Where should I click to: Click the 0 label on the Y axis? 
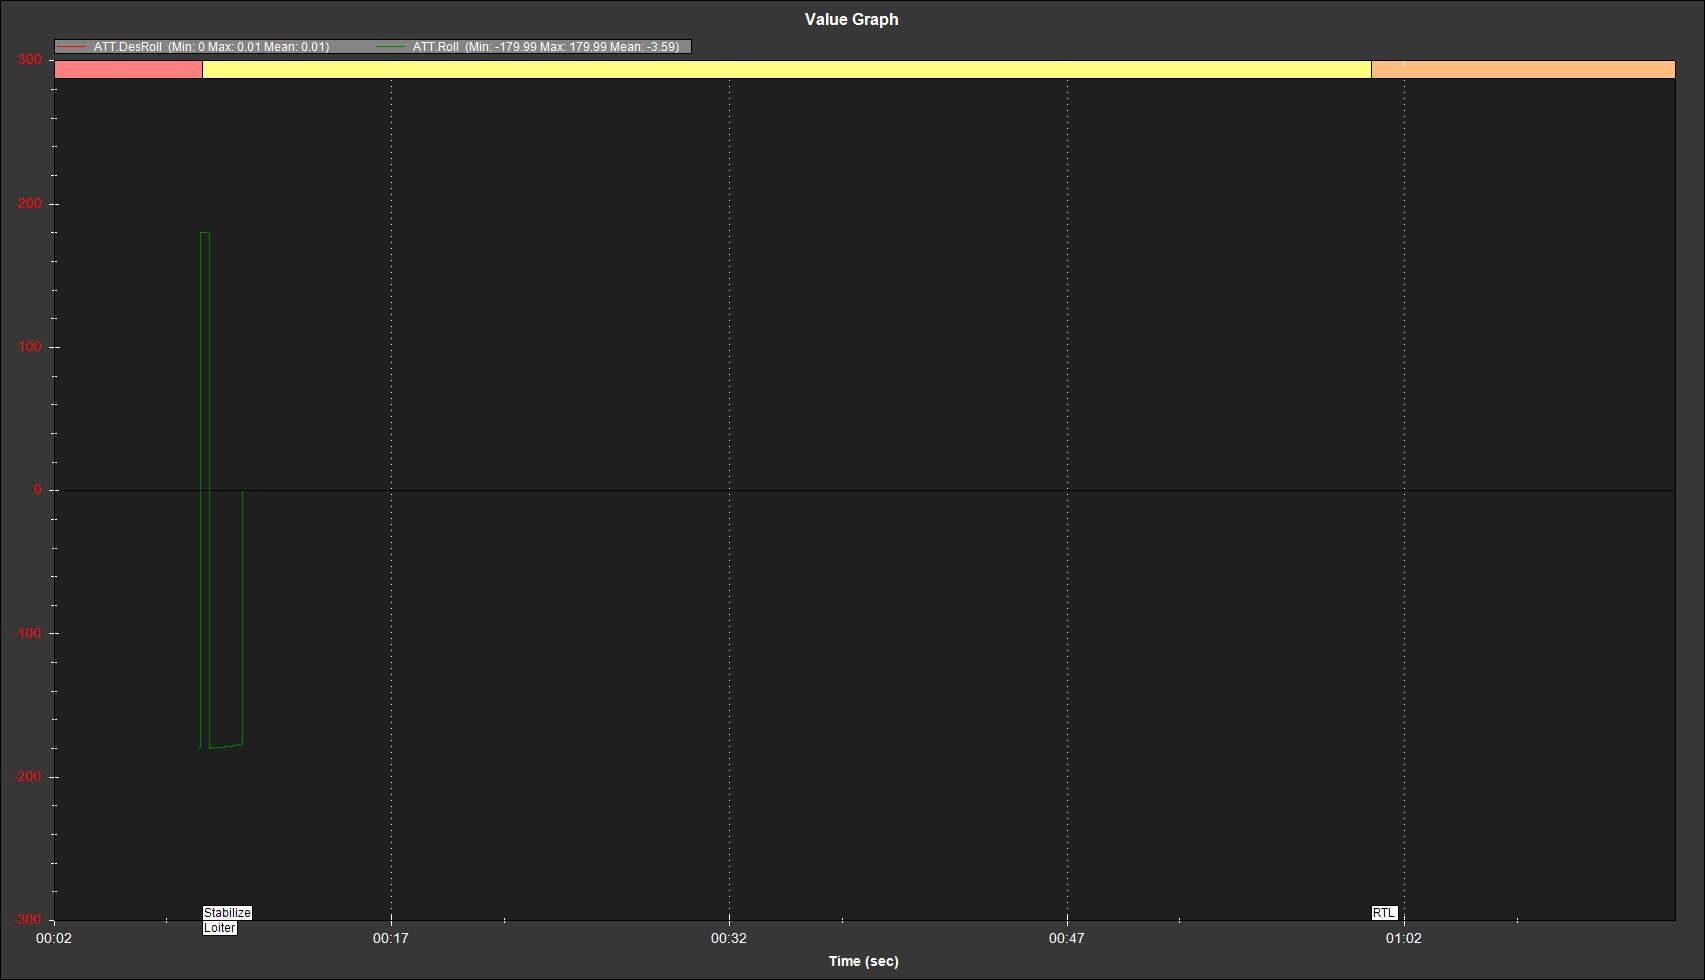(x=38, y=489)
